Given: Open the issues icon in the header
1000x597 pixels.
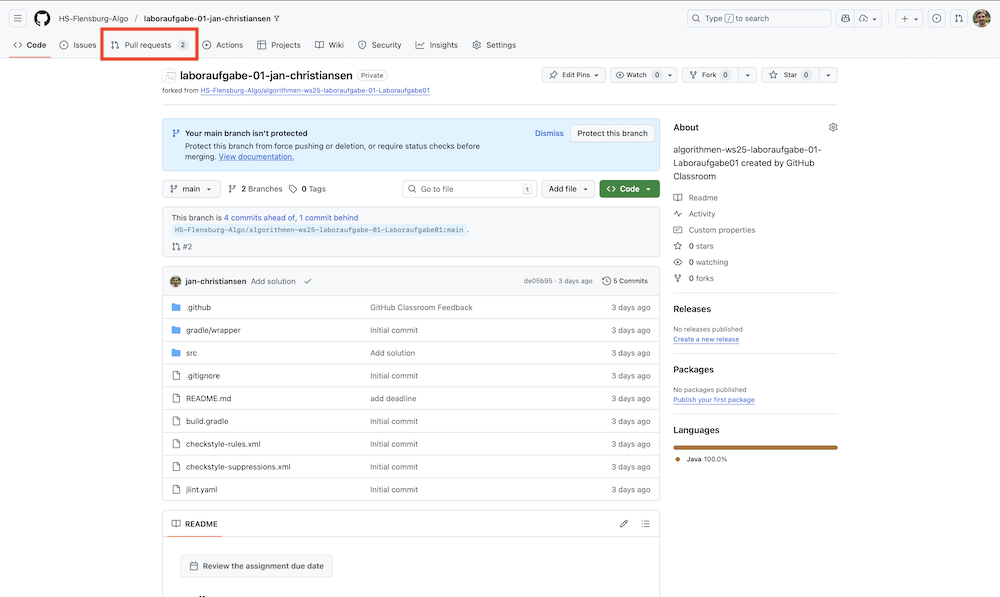Looking at the screenshot, I should [x=936, y=18].
